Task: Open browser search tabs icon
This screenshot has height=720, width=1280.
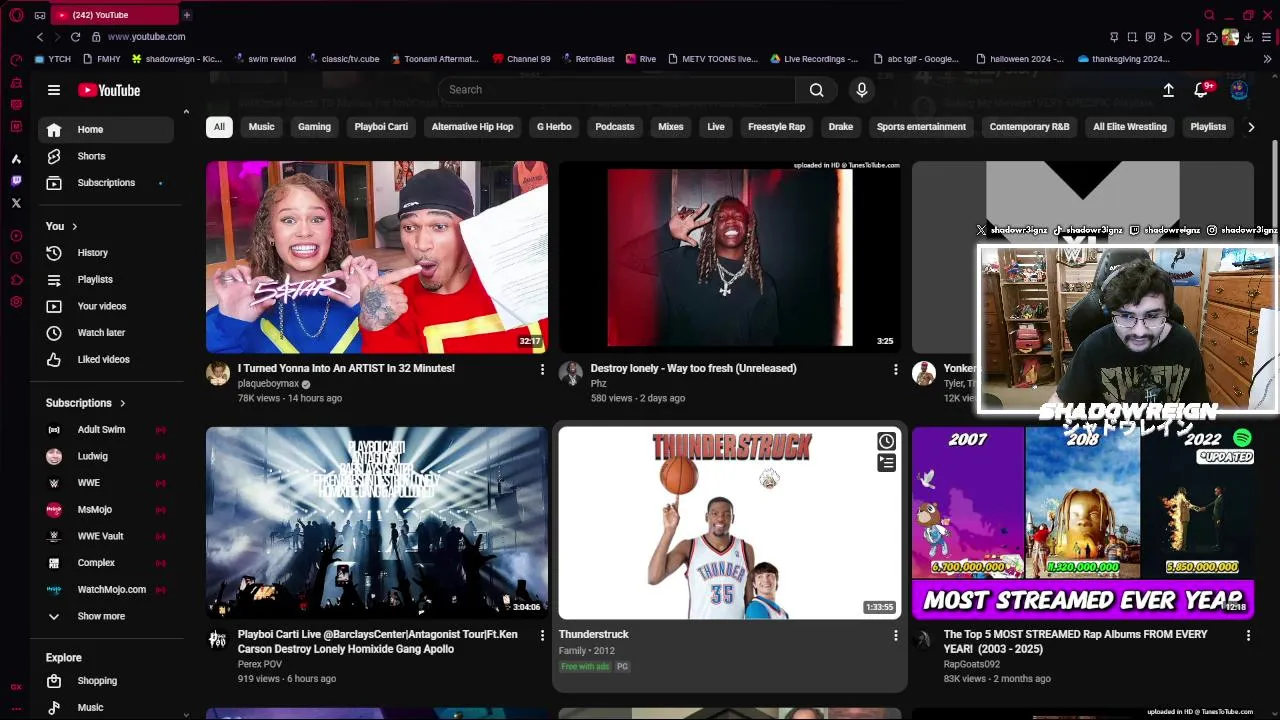Action: 1209,15
